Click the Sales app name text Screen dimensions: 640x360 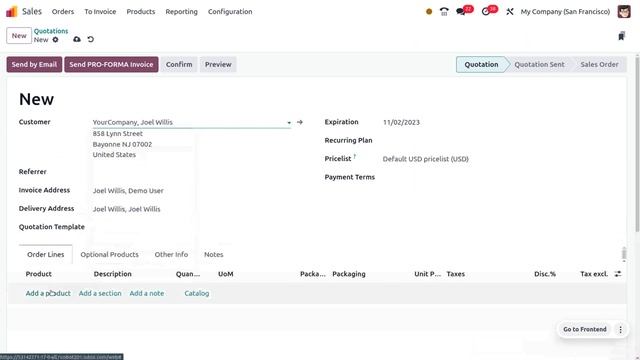click(x=32, y=11)
